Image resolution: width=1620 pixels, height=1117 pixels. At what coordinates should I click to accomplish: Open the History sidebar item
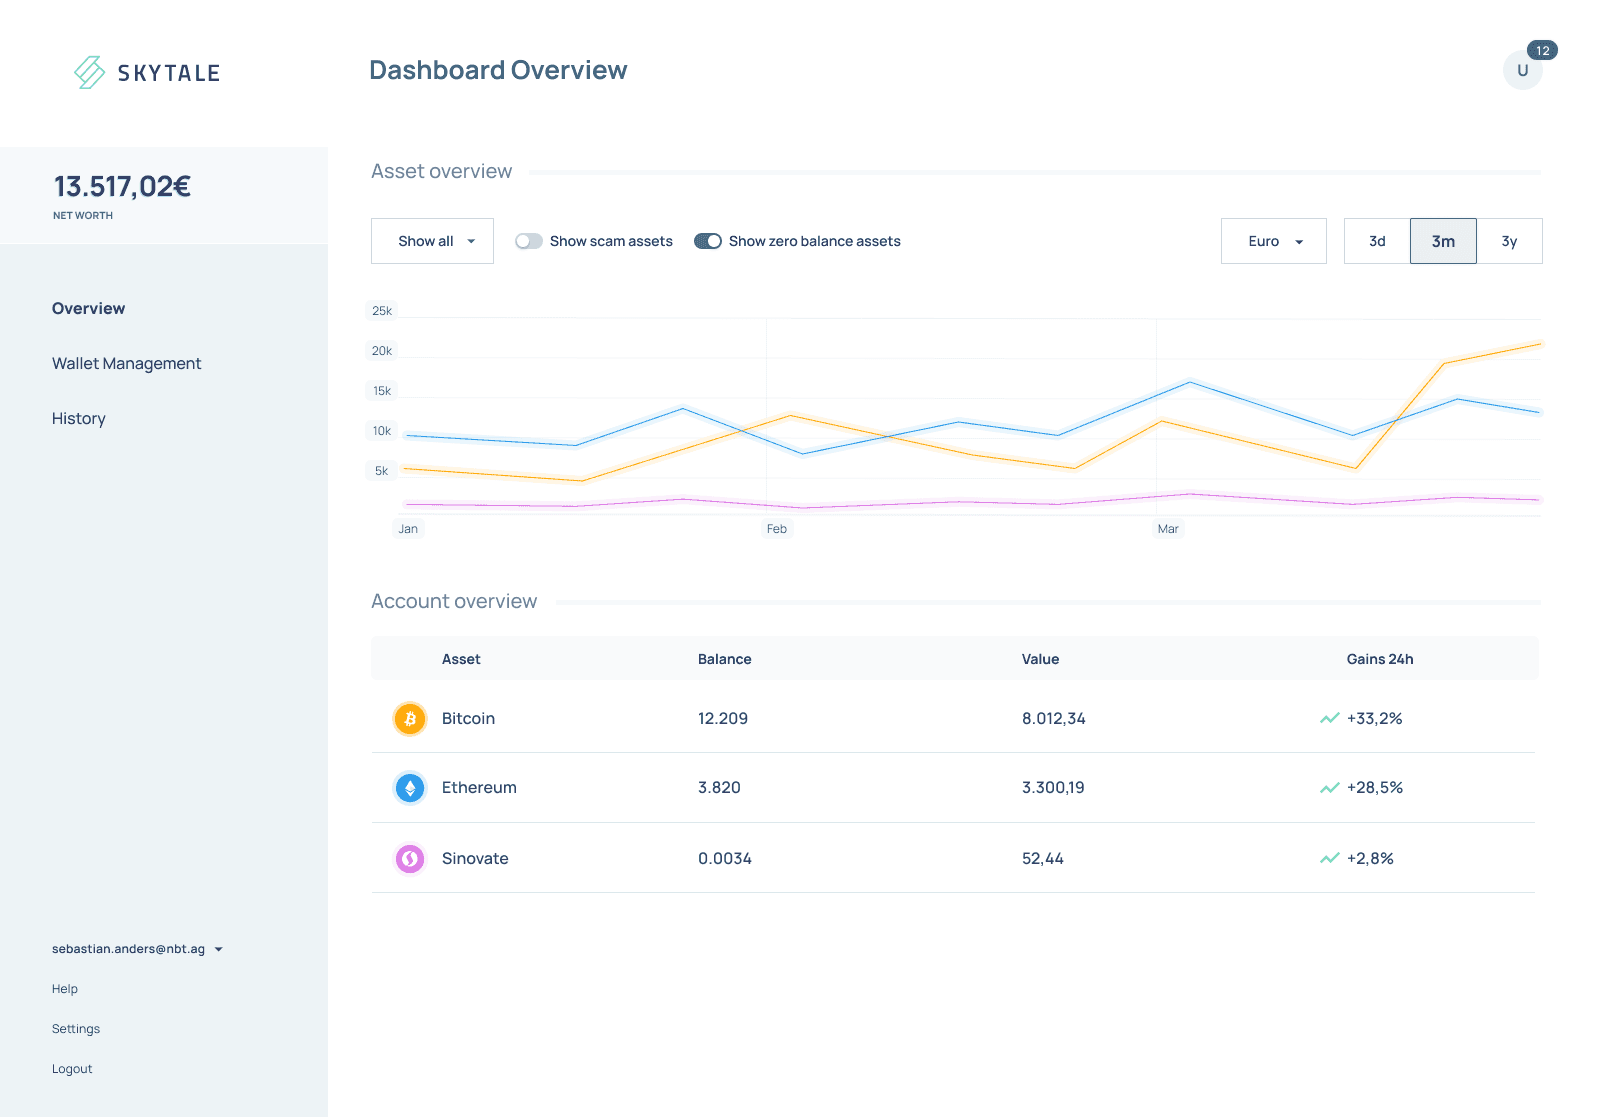coord(79,418)
